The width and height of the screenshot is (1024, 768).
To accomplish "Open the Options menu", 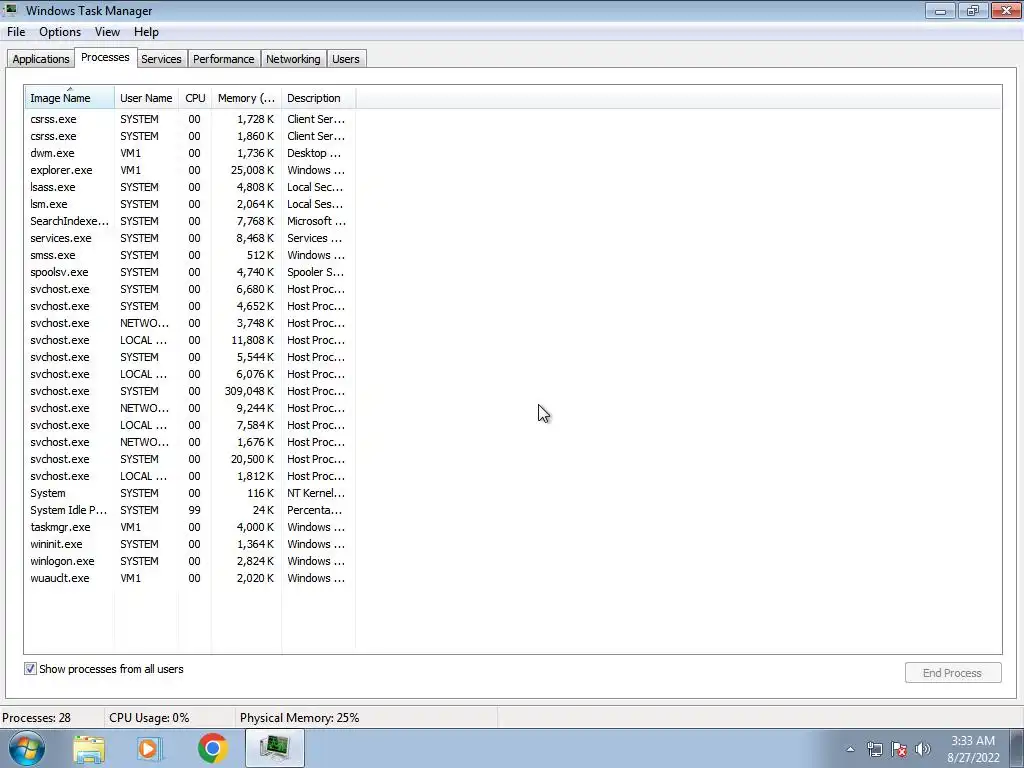I will [x=60, y=32].
